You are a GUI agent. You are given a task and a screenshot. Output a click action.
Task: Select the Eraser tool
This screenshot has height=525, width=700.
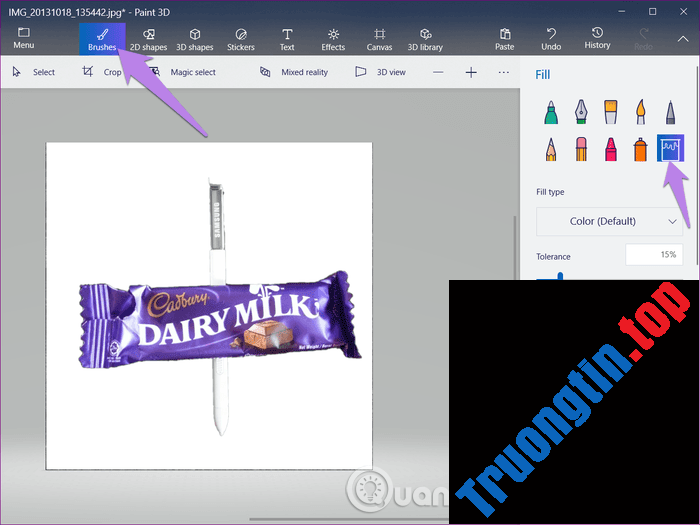tap(581, 149)
